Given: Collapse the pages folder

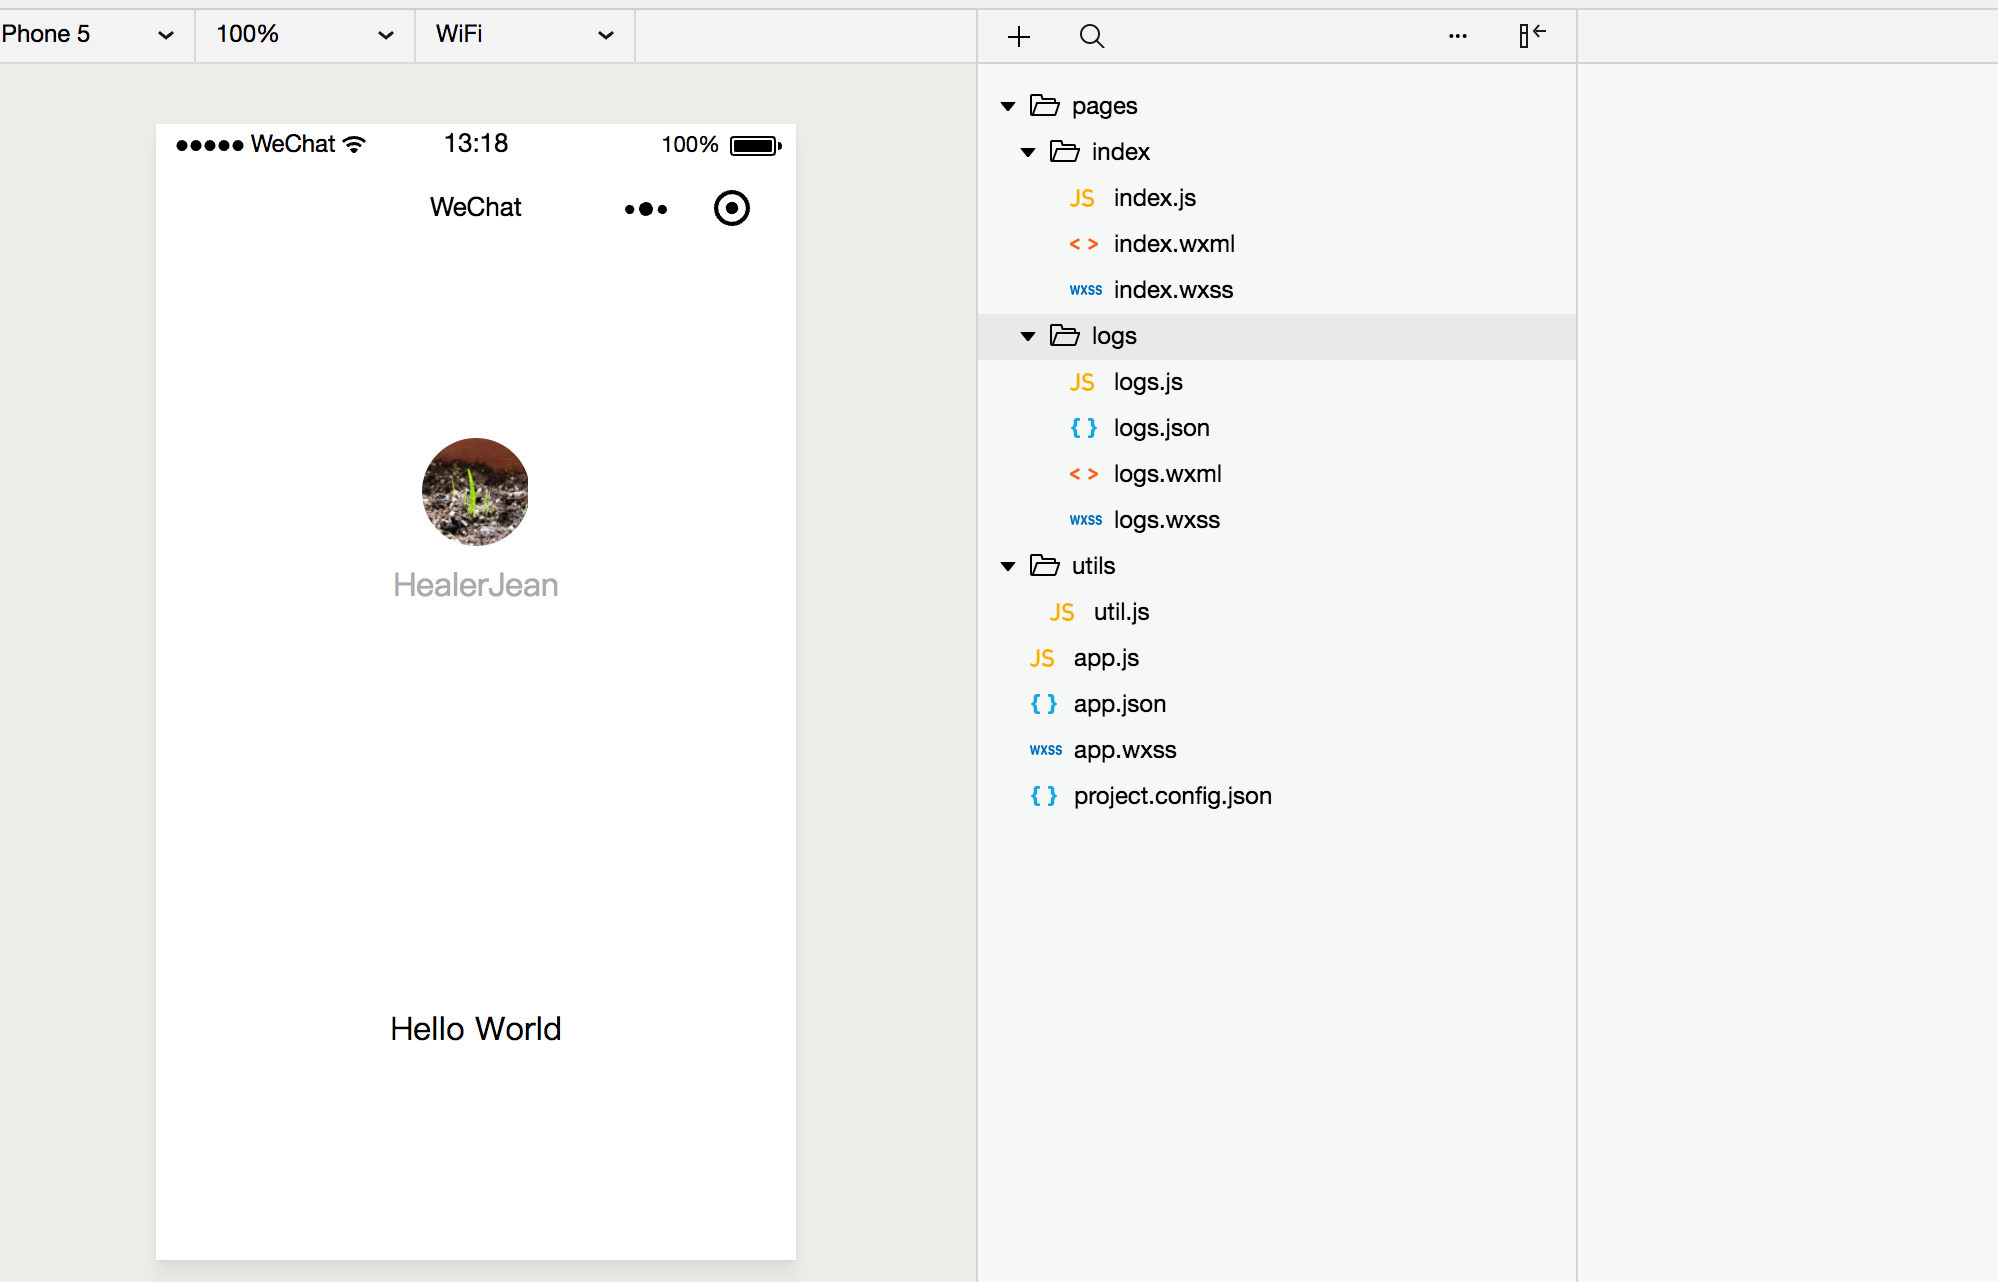Looking at the screenshot, I should pyautogui.click(x=1008, y=106).
